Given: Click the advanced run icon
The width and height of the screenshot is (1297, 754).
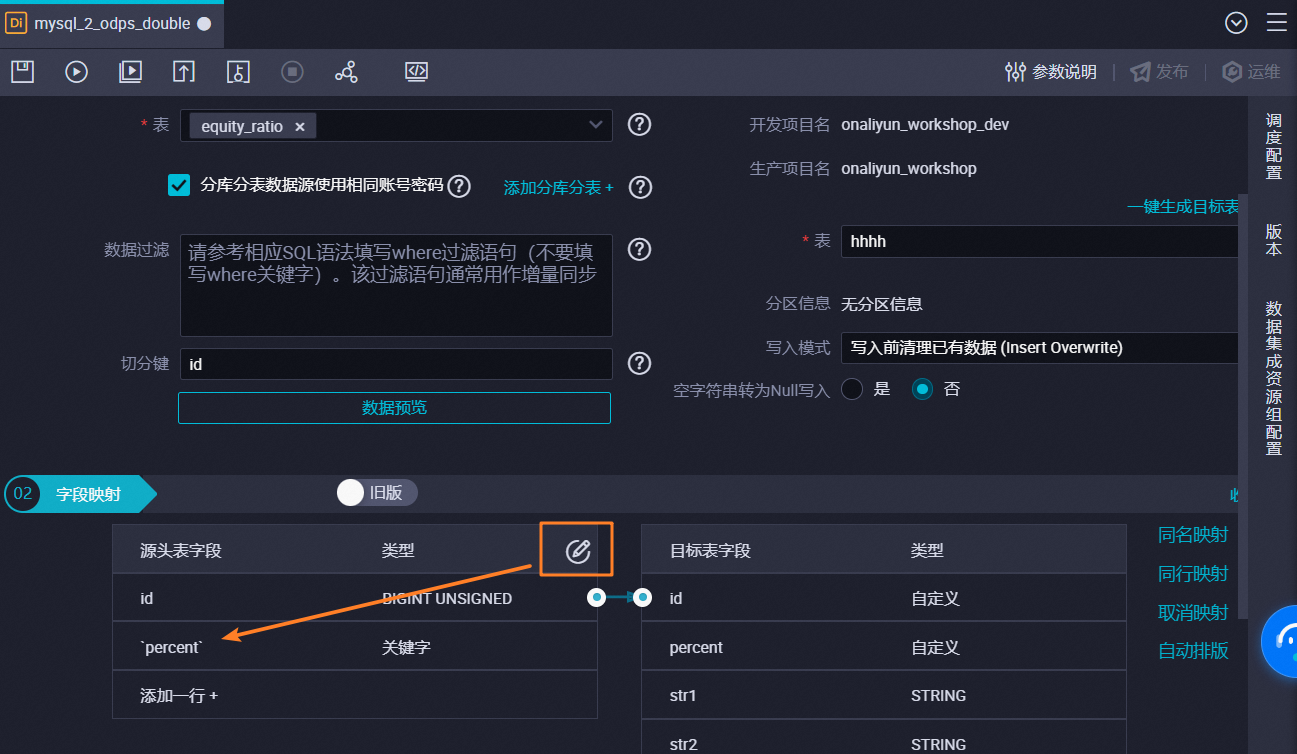Looking at the screenshot, I should pyautogui.click(x=130, y=71).
